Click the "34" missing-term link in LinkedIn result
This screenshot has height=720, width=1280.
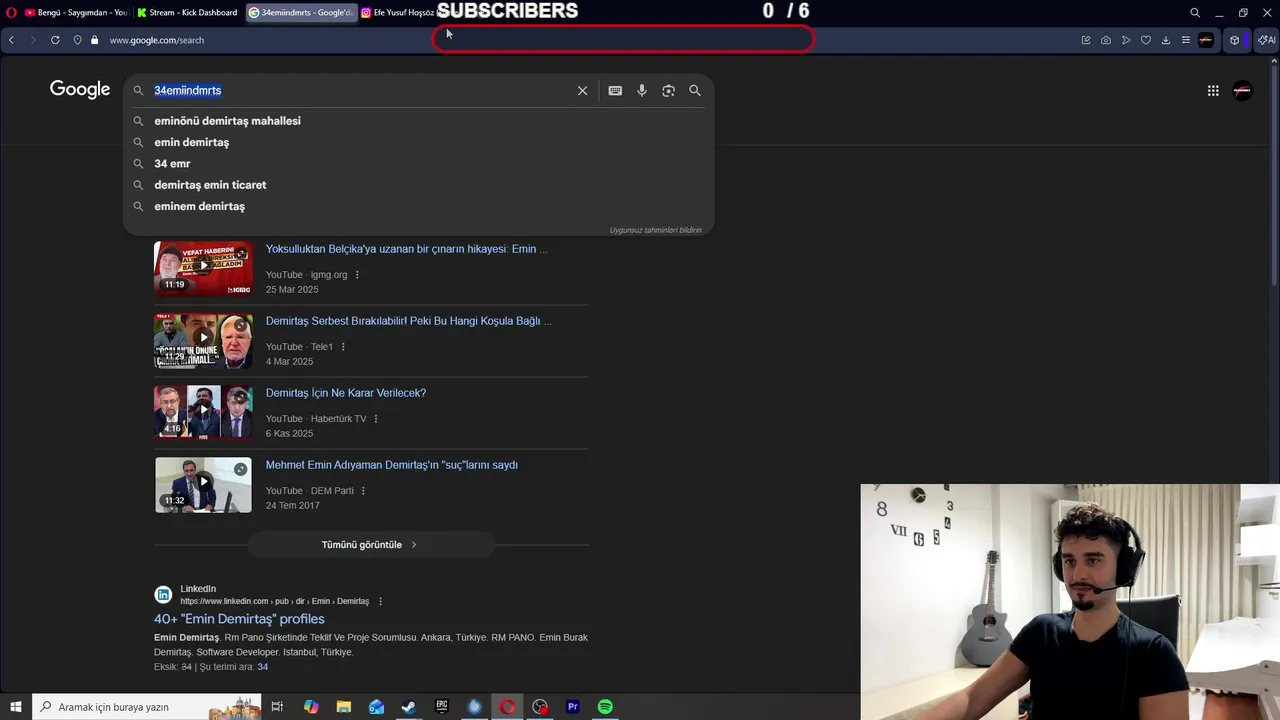pos(262,667)
